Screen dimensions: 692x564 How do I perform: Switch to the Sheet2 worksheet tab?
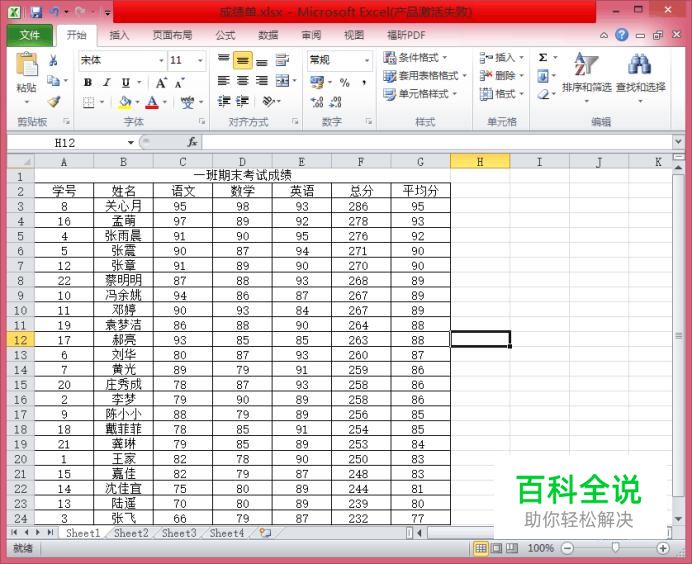click(x=131, y=533)
